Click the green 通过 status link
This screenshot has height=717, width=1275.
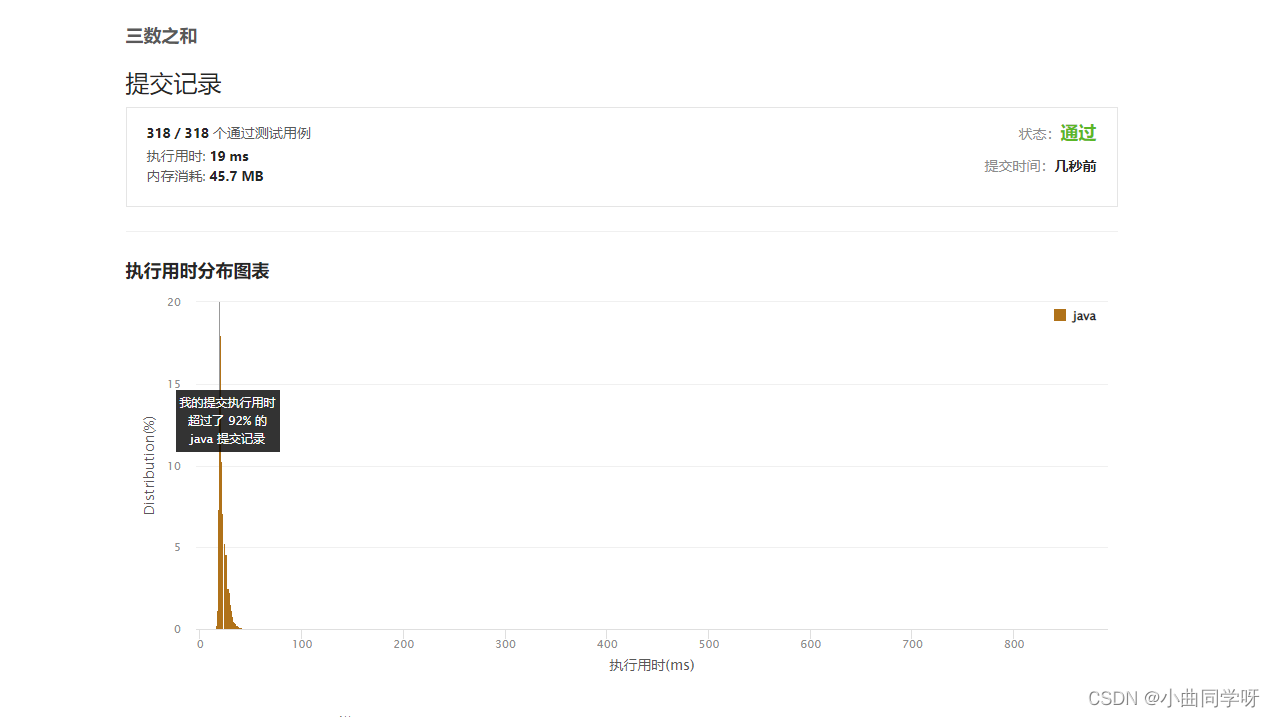(x=1078, y=133)
